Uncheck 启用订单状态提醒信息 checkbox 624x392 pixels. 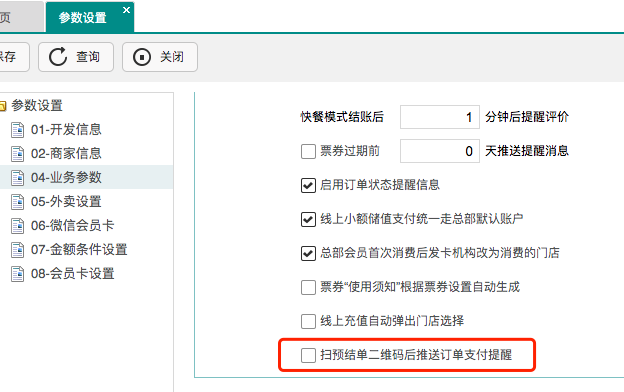(x=308, y=185)
